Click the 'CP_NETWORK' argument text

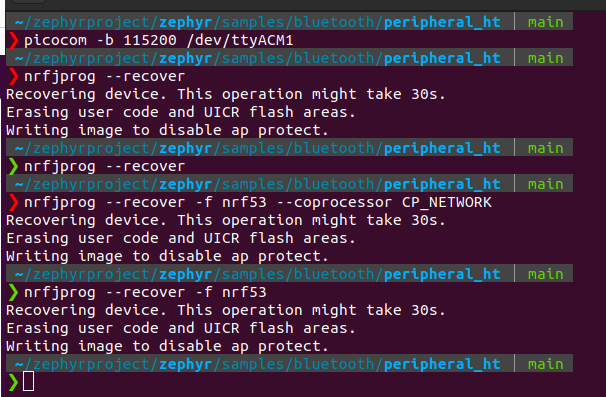[447, 203]
